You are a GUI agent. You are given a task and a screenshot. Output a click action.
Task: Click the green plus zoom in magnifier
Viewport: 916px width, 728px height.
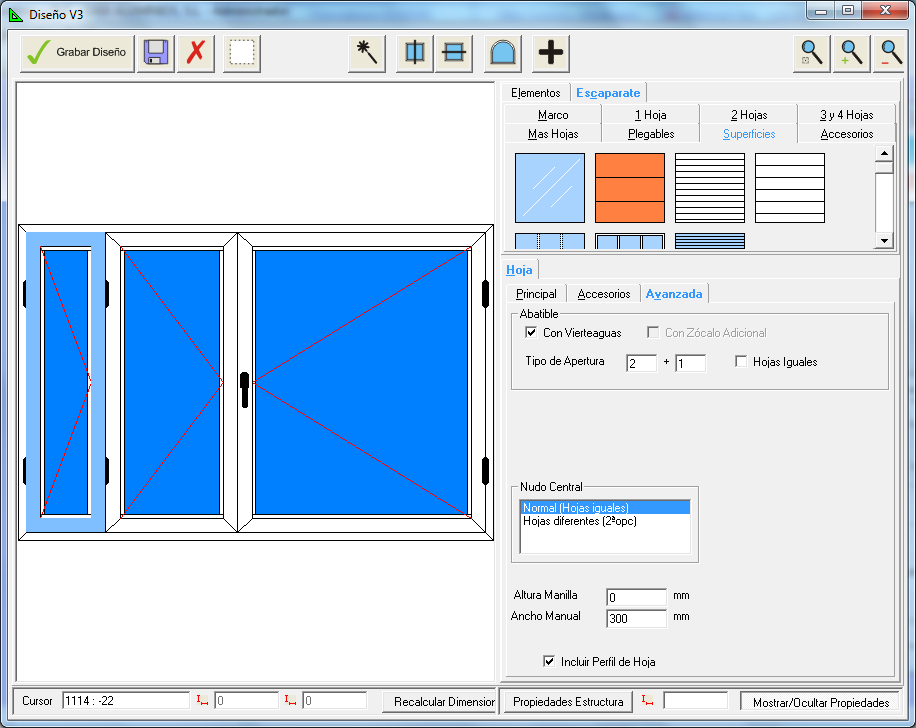pyautogui.click(x=852, y=53)
